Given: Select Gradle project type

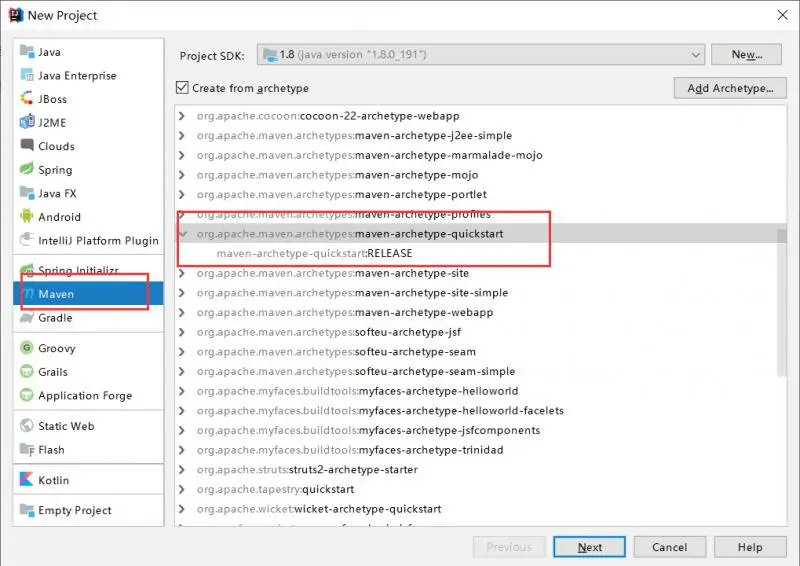Looking at the screenshot, I should coord(88,317).
